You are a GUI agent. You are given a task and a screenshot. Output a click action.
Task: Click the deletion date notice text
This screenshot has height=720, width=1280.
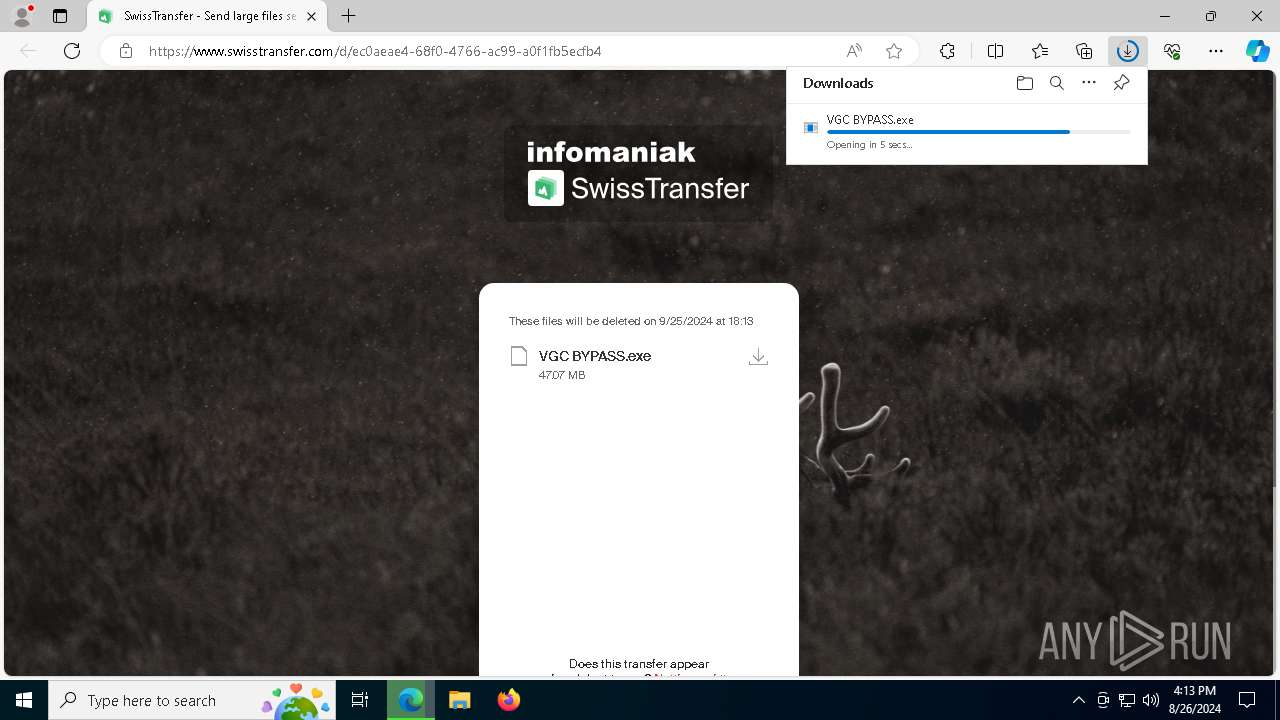(x=631, y=321)
